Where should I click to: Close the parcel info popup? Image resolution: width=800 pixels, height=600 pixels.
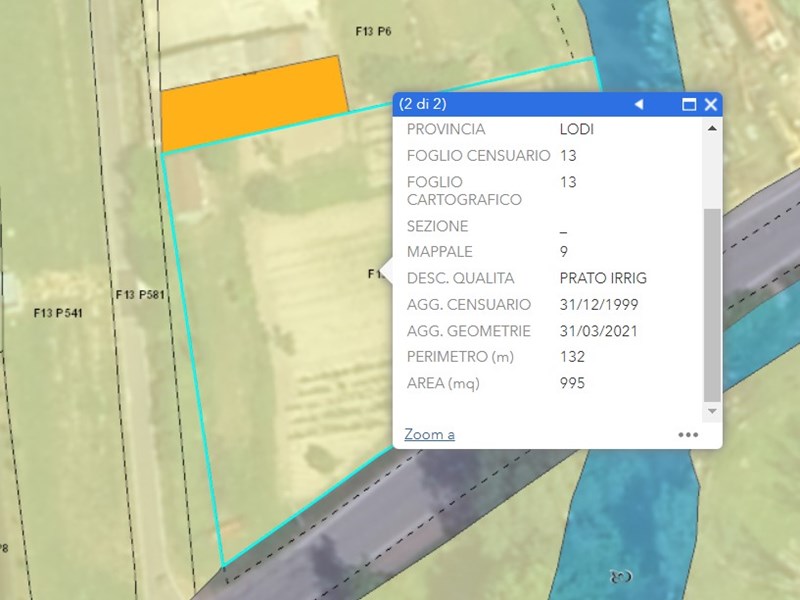[711, 104]
